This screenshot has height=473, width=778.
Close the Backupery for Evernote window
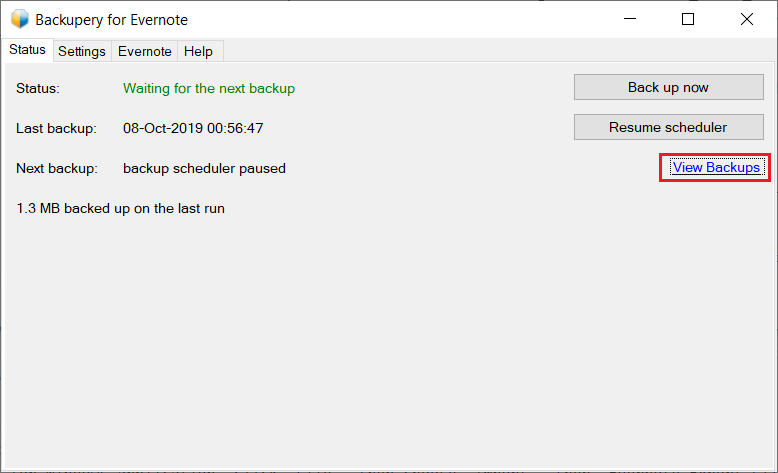[x=746, y=19]
